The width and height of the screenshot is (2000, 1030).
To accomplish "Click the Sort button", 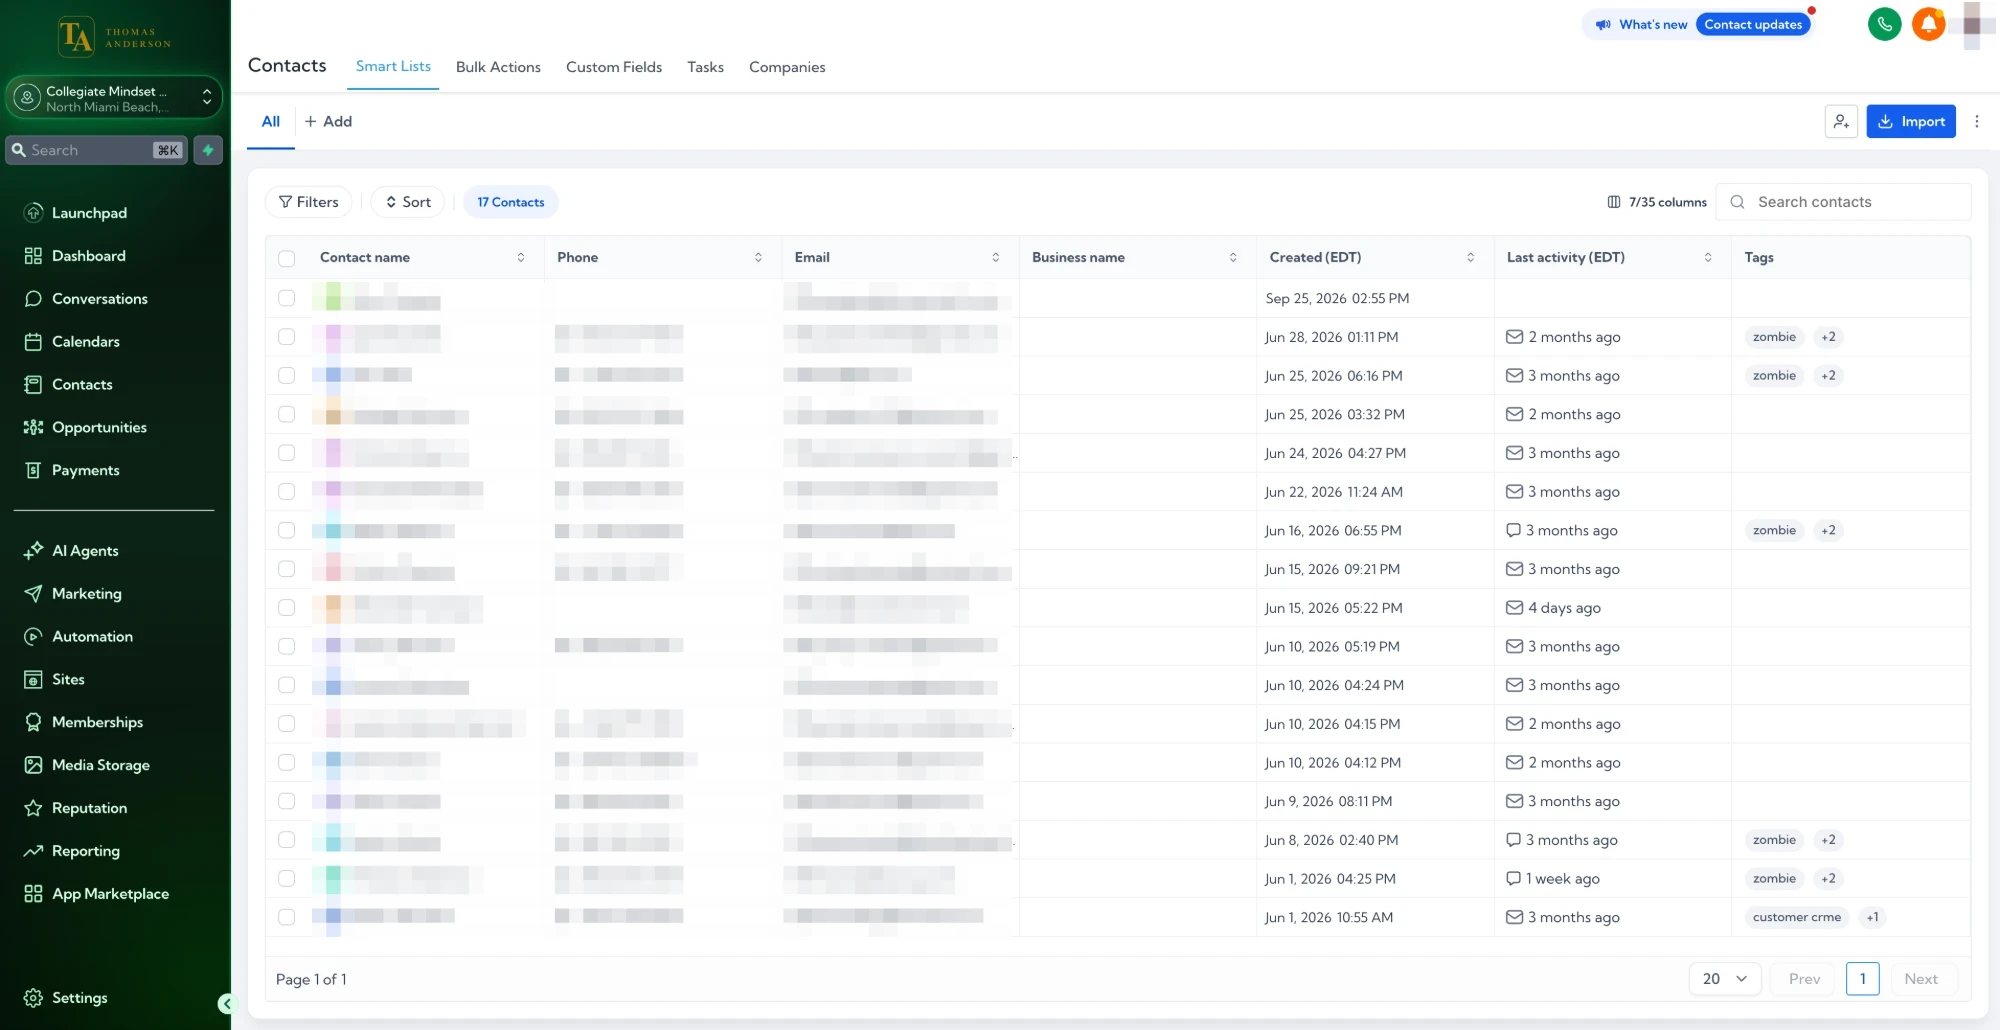I will 408,202.
